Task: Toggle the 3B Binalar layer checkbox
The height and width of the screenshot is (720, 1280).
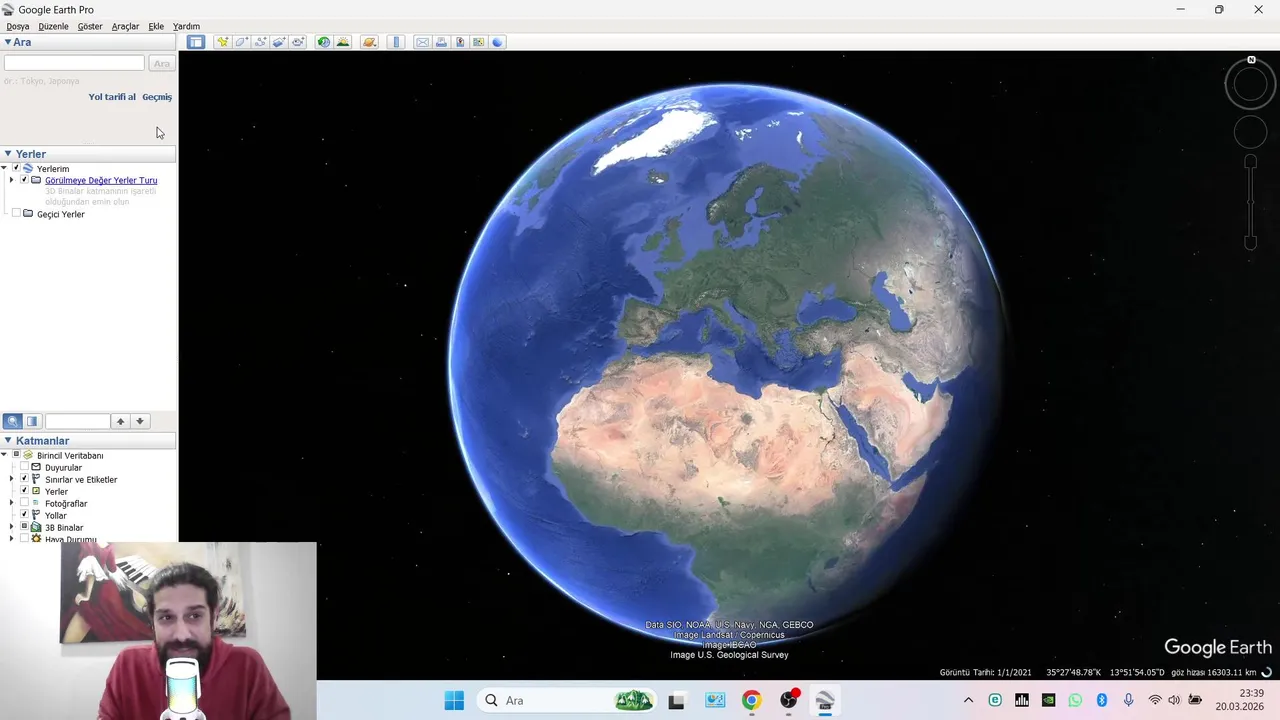Action: pyautogui.click(x=24, y=527)
